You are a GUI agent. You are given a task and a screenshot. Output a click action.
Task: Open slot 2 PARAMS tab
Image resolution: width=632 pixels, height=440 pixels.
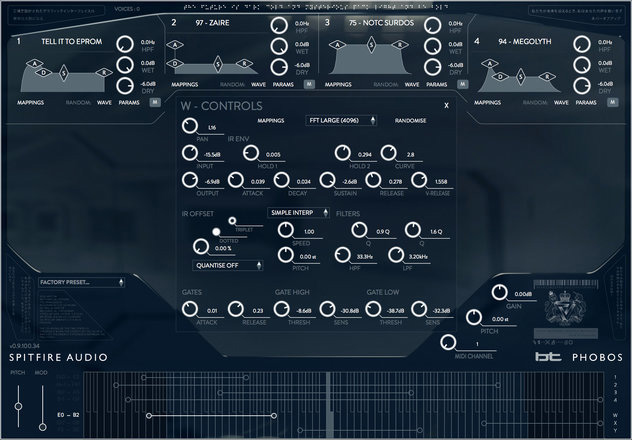coord(283,85)
